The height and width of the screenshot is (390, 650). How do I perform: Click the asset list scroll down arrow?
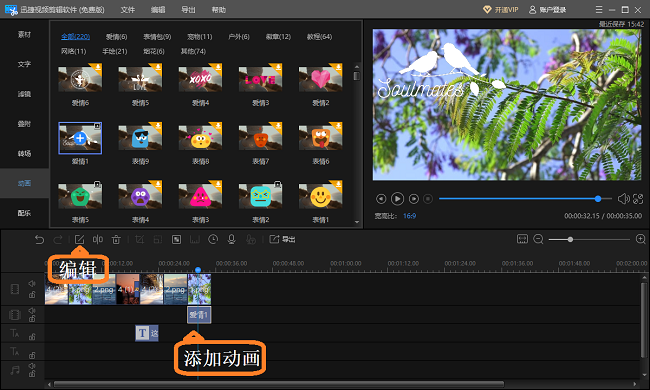coord(357,222)
